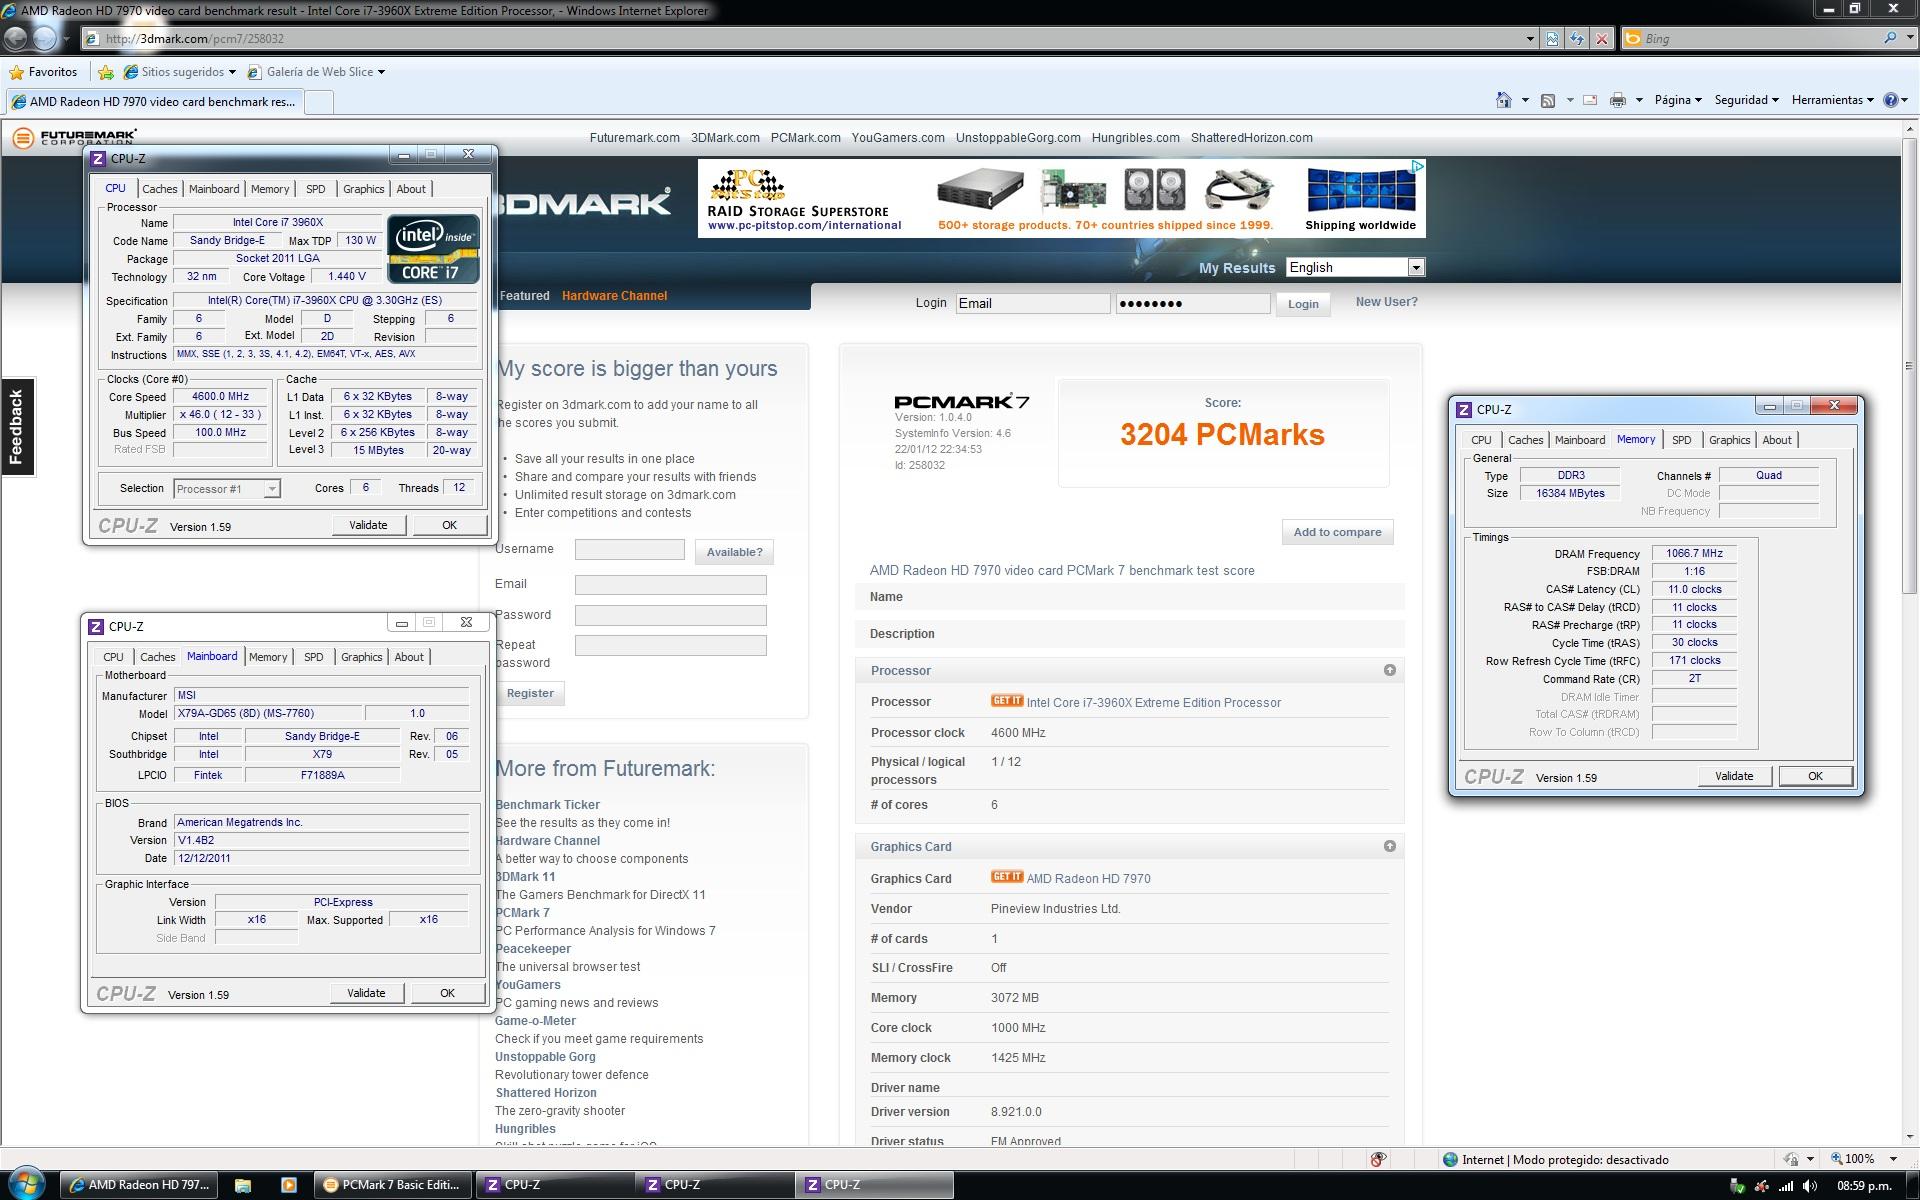Click Validate in top-left CPU-Z window
1920x1200 pixels.
click(368, 525)
